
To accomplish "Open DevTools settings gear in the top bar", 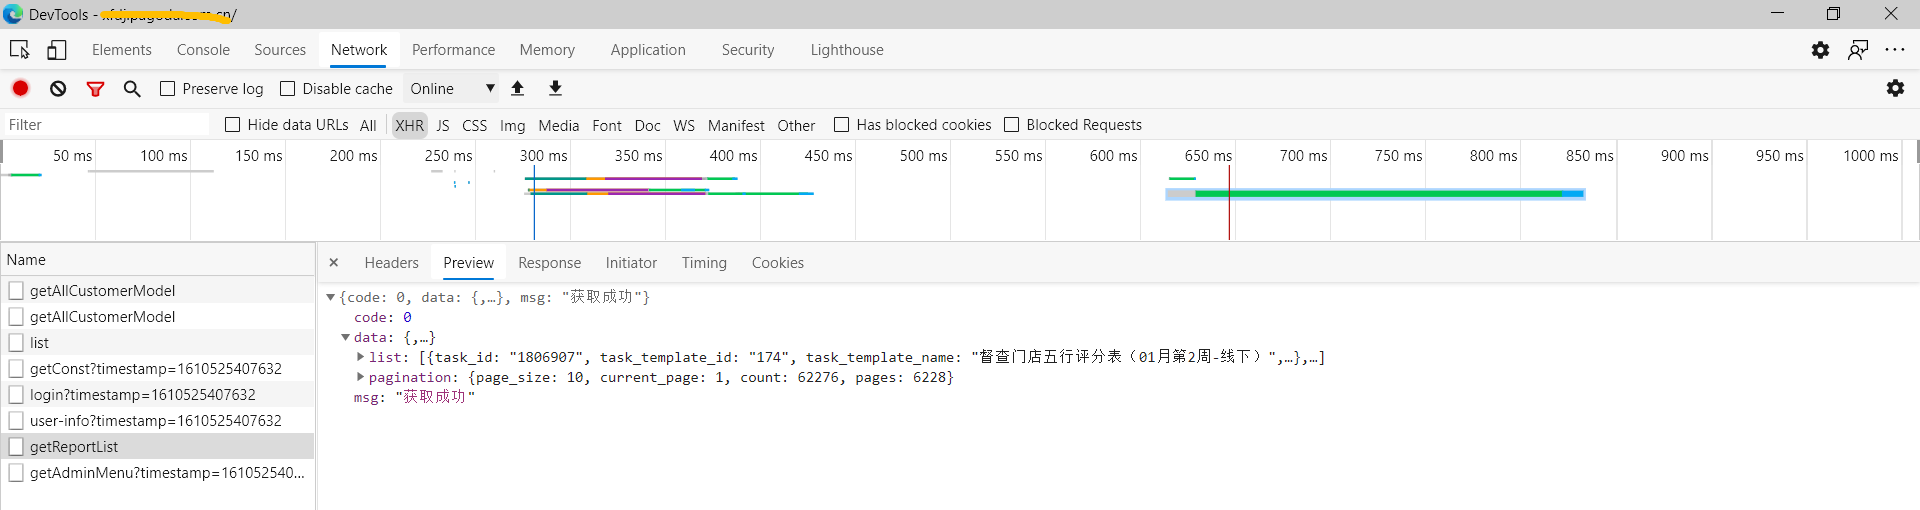I will click(x=1820, y=50).
